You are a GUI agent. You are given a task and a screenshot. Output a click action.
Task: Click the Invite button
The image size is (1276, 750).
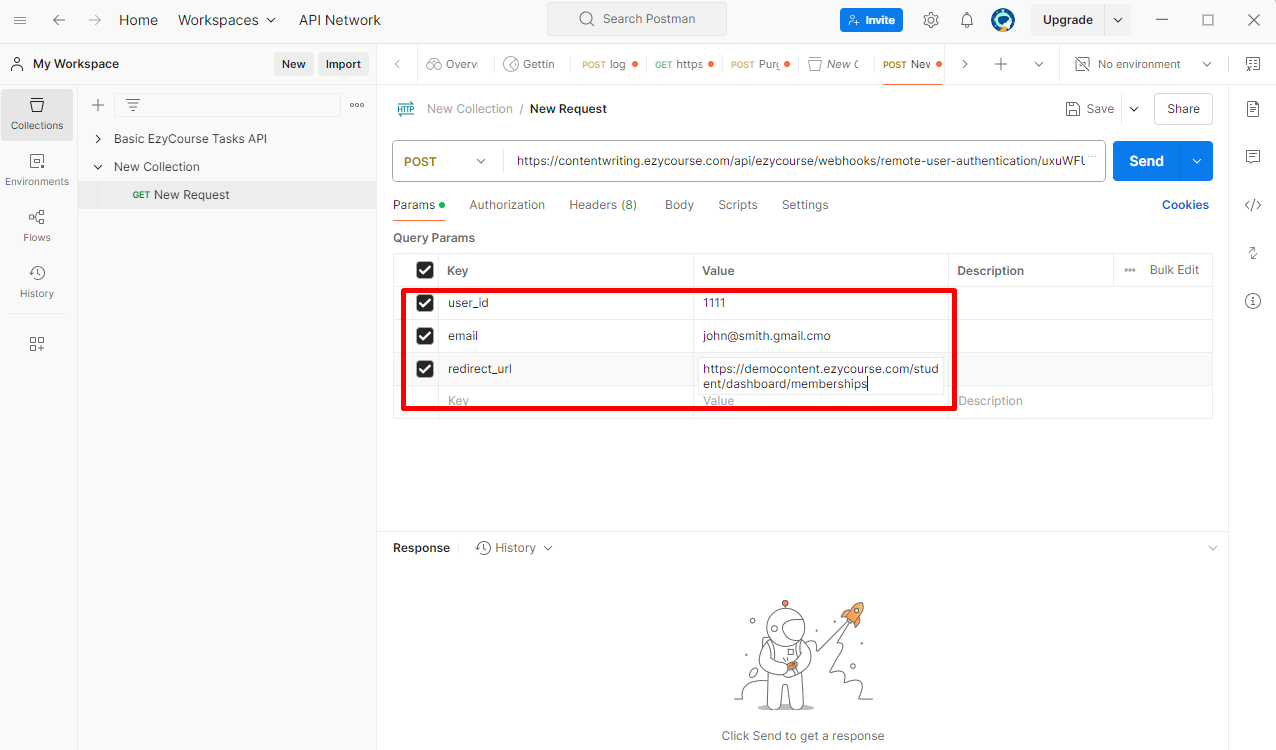pos(872,20)
